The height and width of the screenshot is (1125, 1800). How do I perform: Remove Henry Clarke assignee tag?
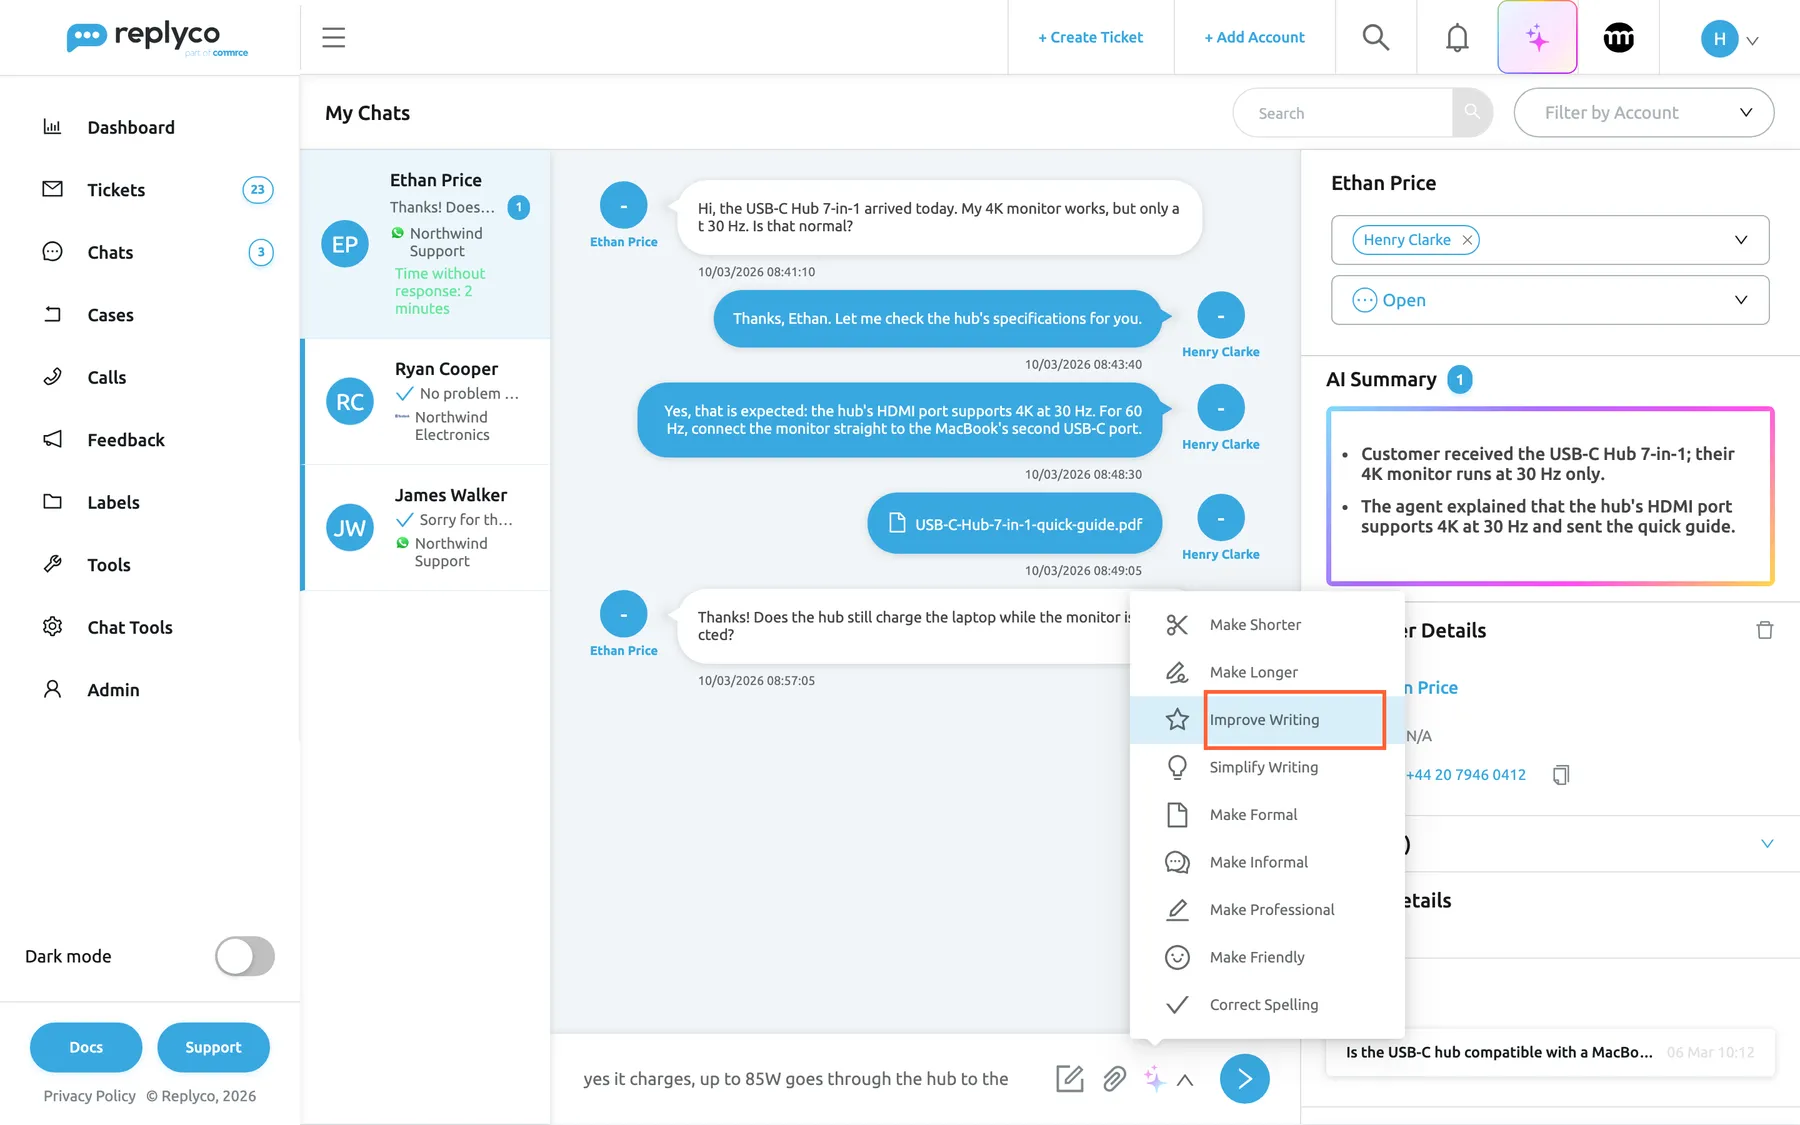point(1467,240)
